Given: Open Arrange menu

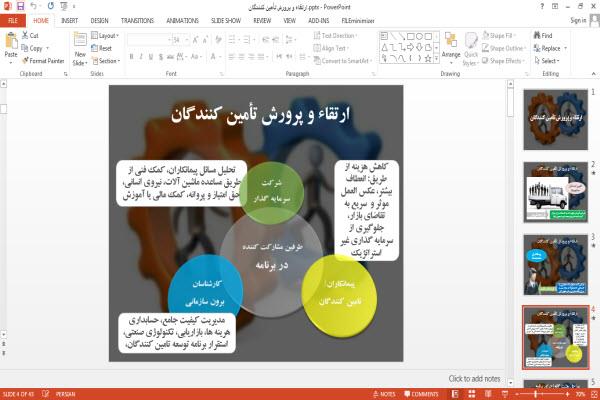Looking at the screenshot, I should pos(451,49).
